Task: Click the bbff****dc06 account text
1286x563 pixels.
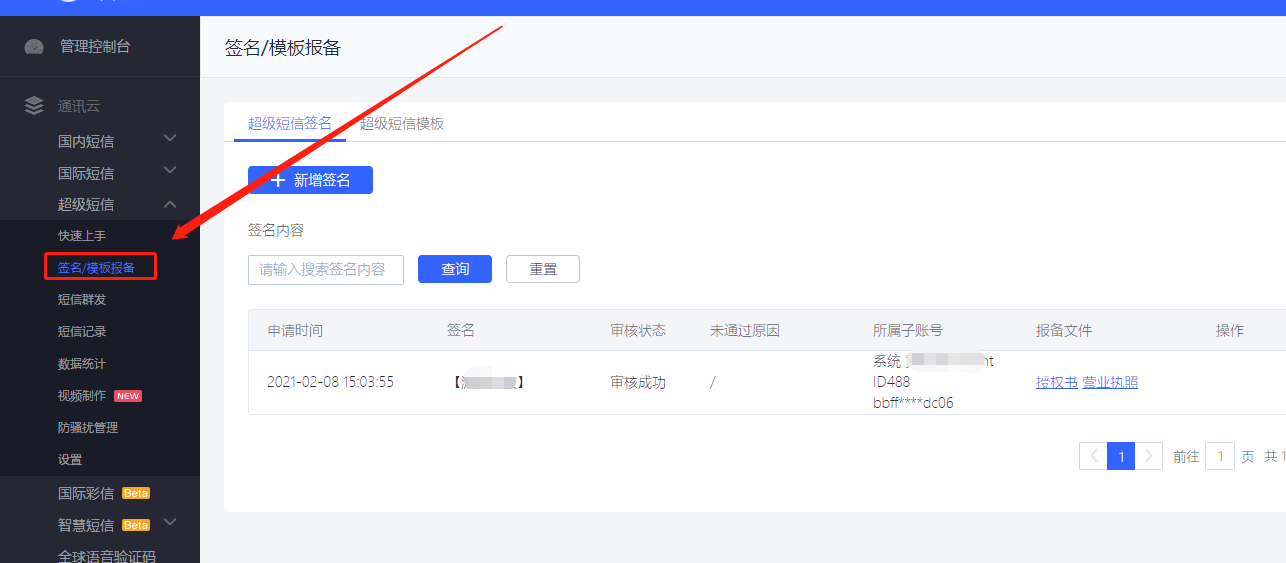Action: point(913,403)
